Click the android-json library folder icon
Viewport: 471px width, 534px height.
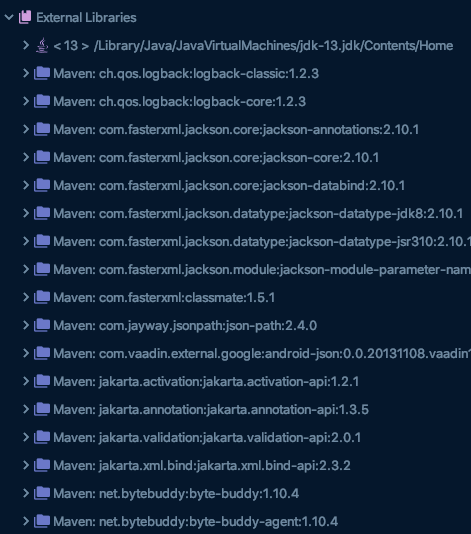42,352
